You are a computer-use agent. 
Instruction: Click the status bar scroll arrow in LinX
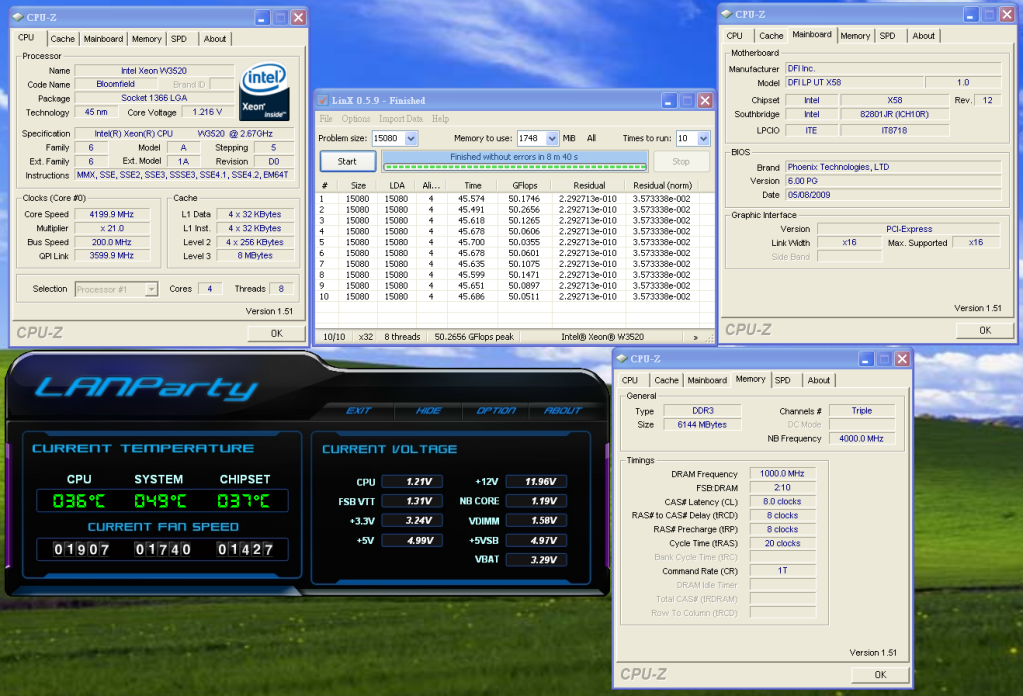[x=695, y=337]
